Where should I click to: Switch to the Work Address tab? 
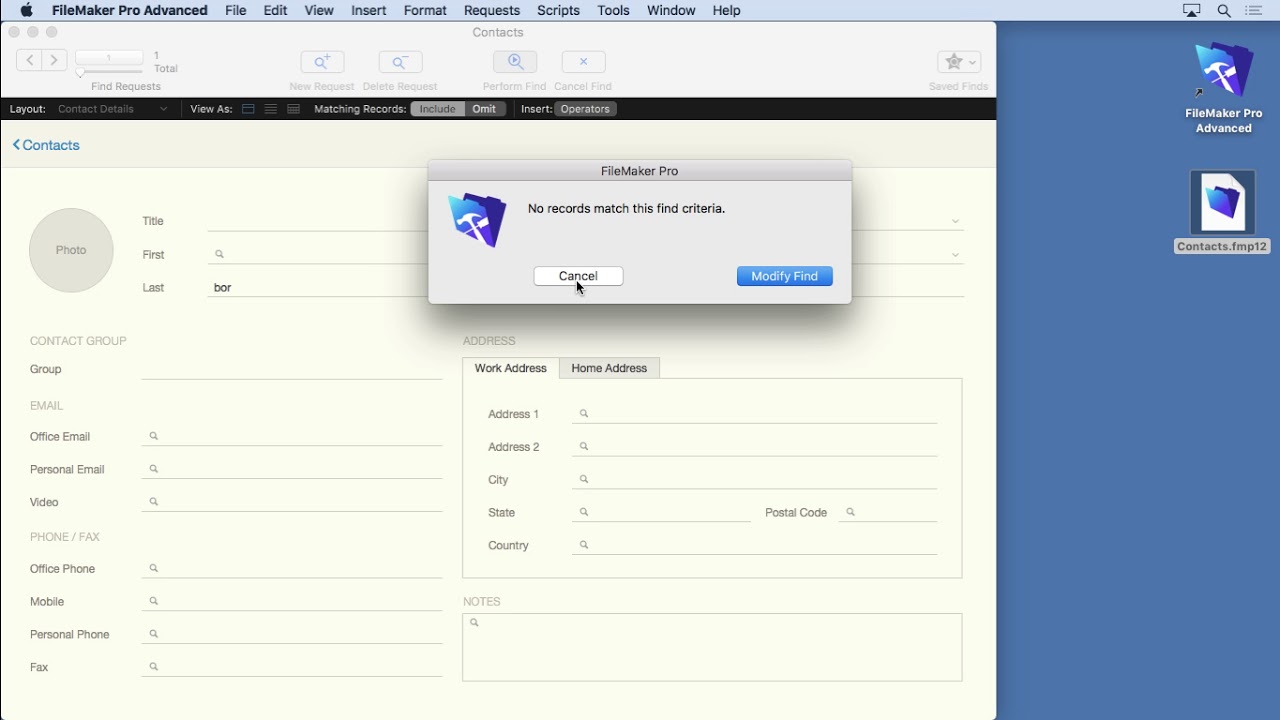point(511,368)
